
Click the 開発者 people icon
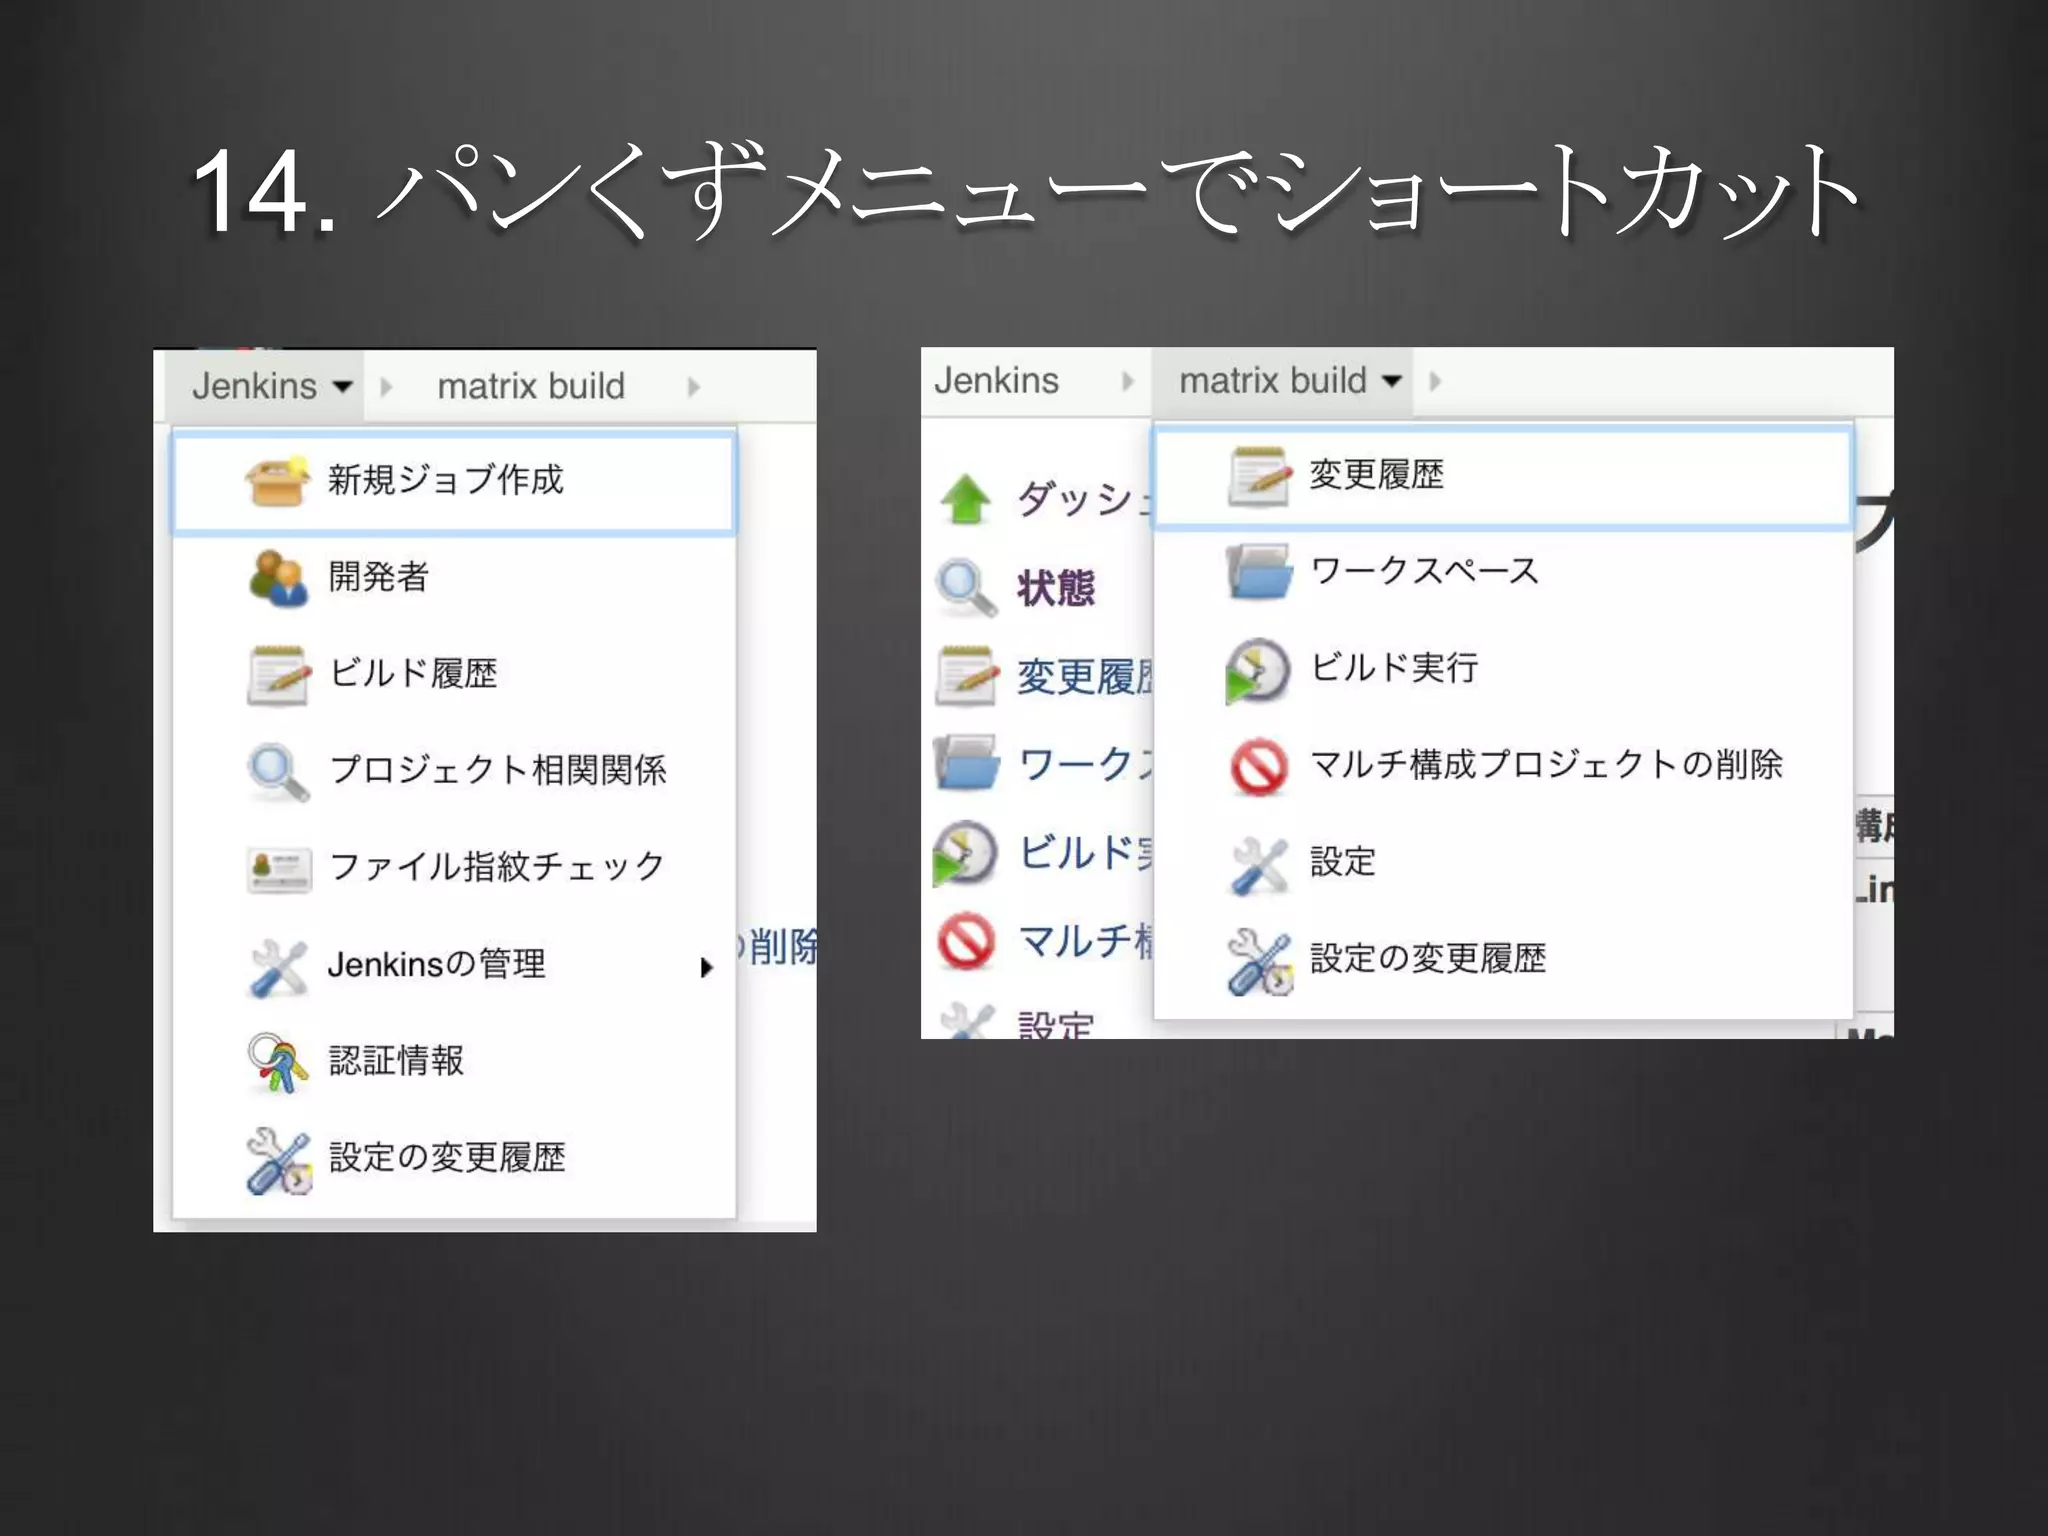277,578
